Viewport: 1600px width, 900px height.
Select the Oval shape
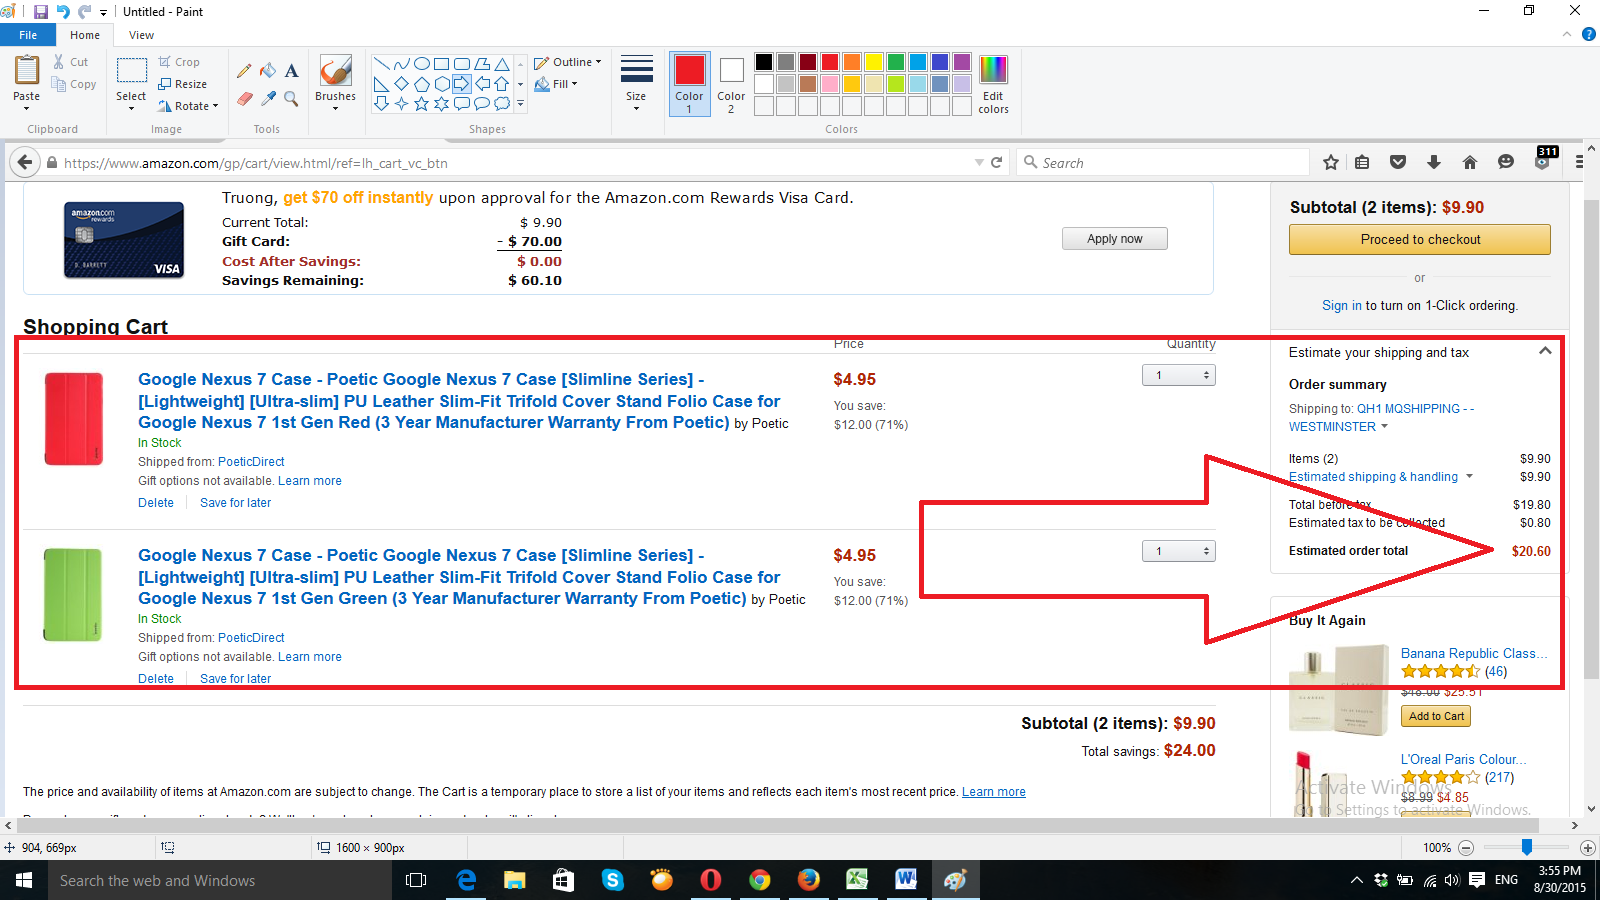(421, 63)
